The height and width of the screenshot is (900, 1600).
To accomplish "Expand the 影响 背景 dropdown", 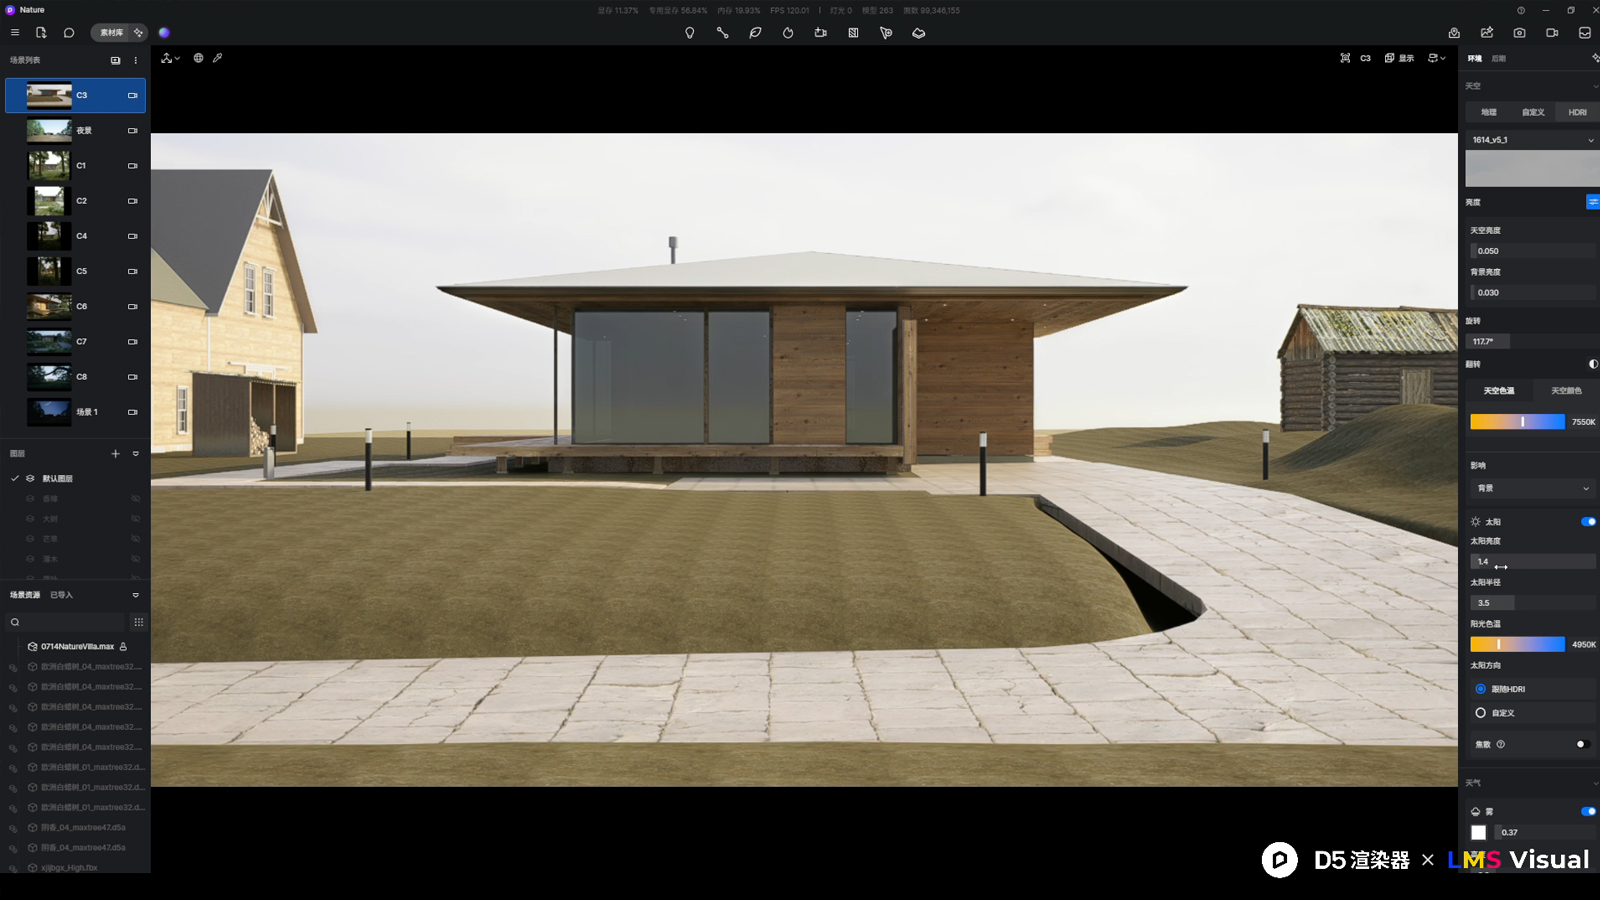I will pos(1531,488).
